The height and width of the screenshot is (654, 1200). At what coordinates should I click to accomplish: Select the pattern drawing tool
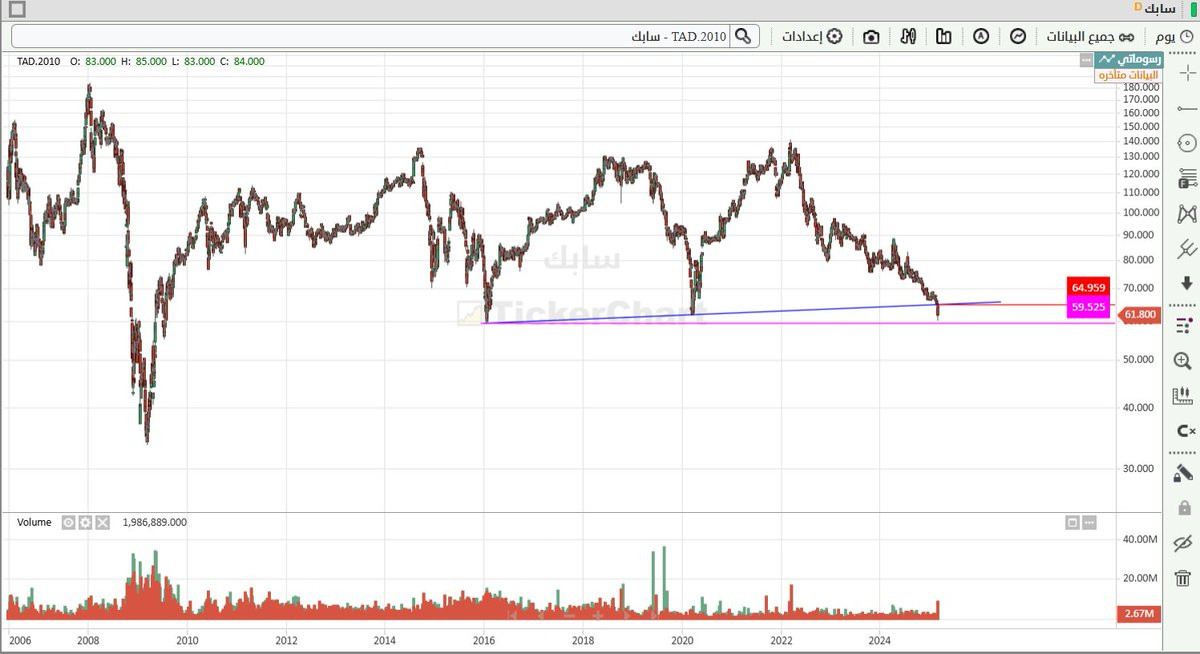pos(1186,214)
